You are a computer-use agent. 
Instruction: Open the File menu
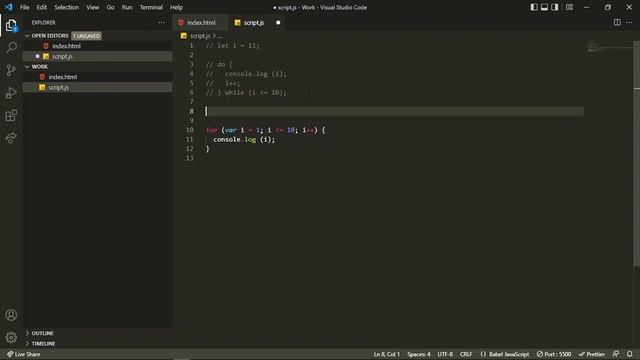[x=24, y=7]
